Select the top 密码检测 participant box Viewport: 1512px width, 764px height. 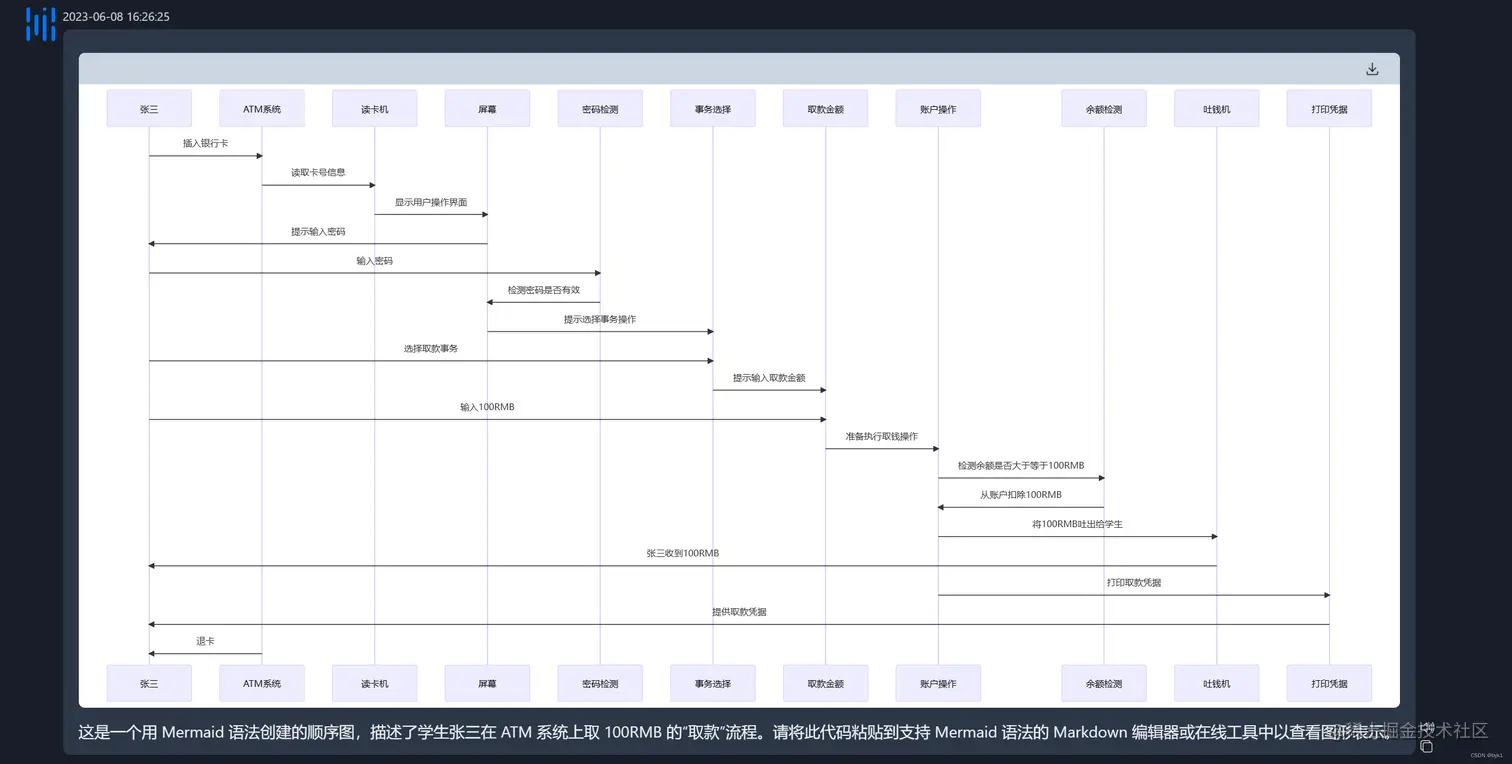pos(600,109)
